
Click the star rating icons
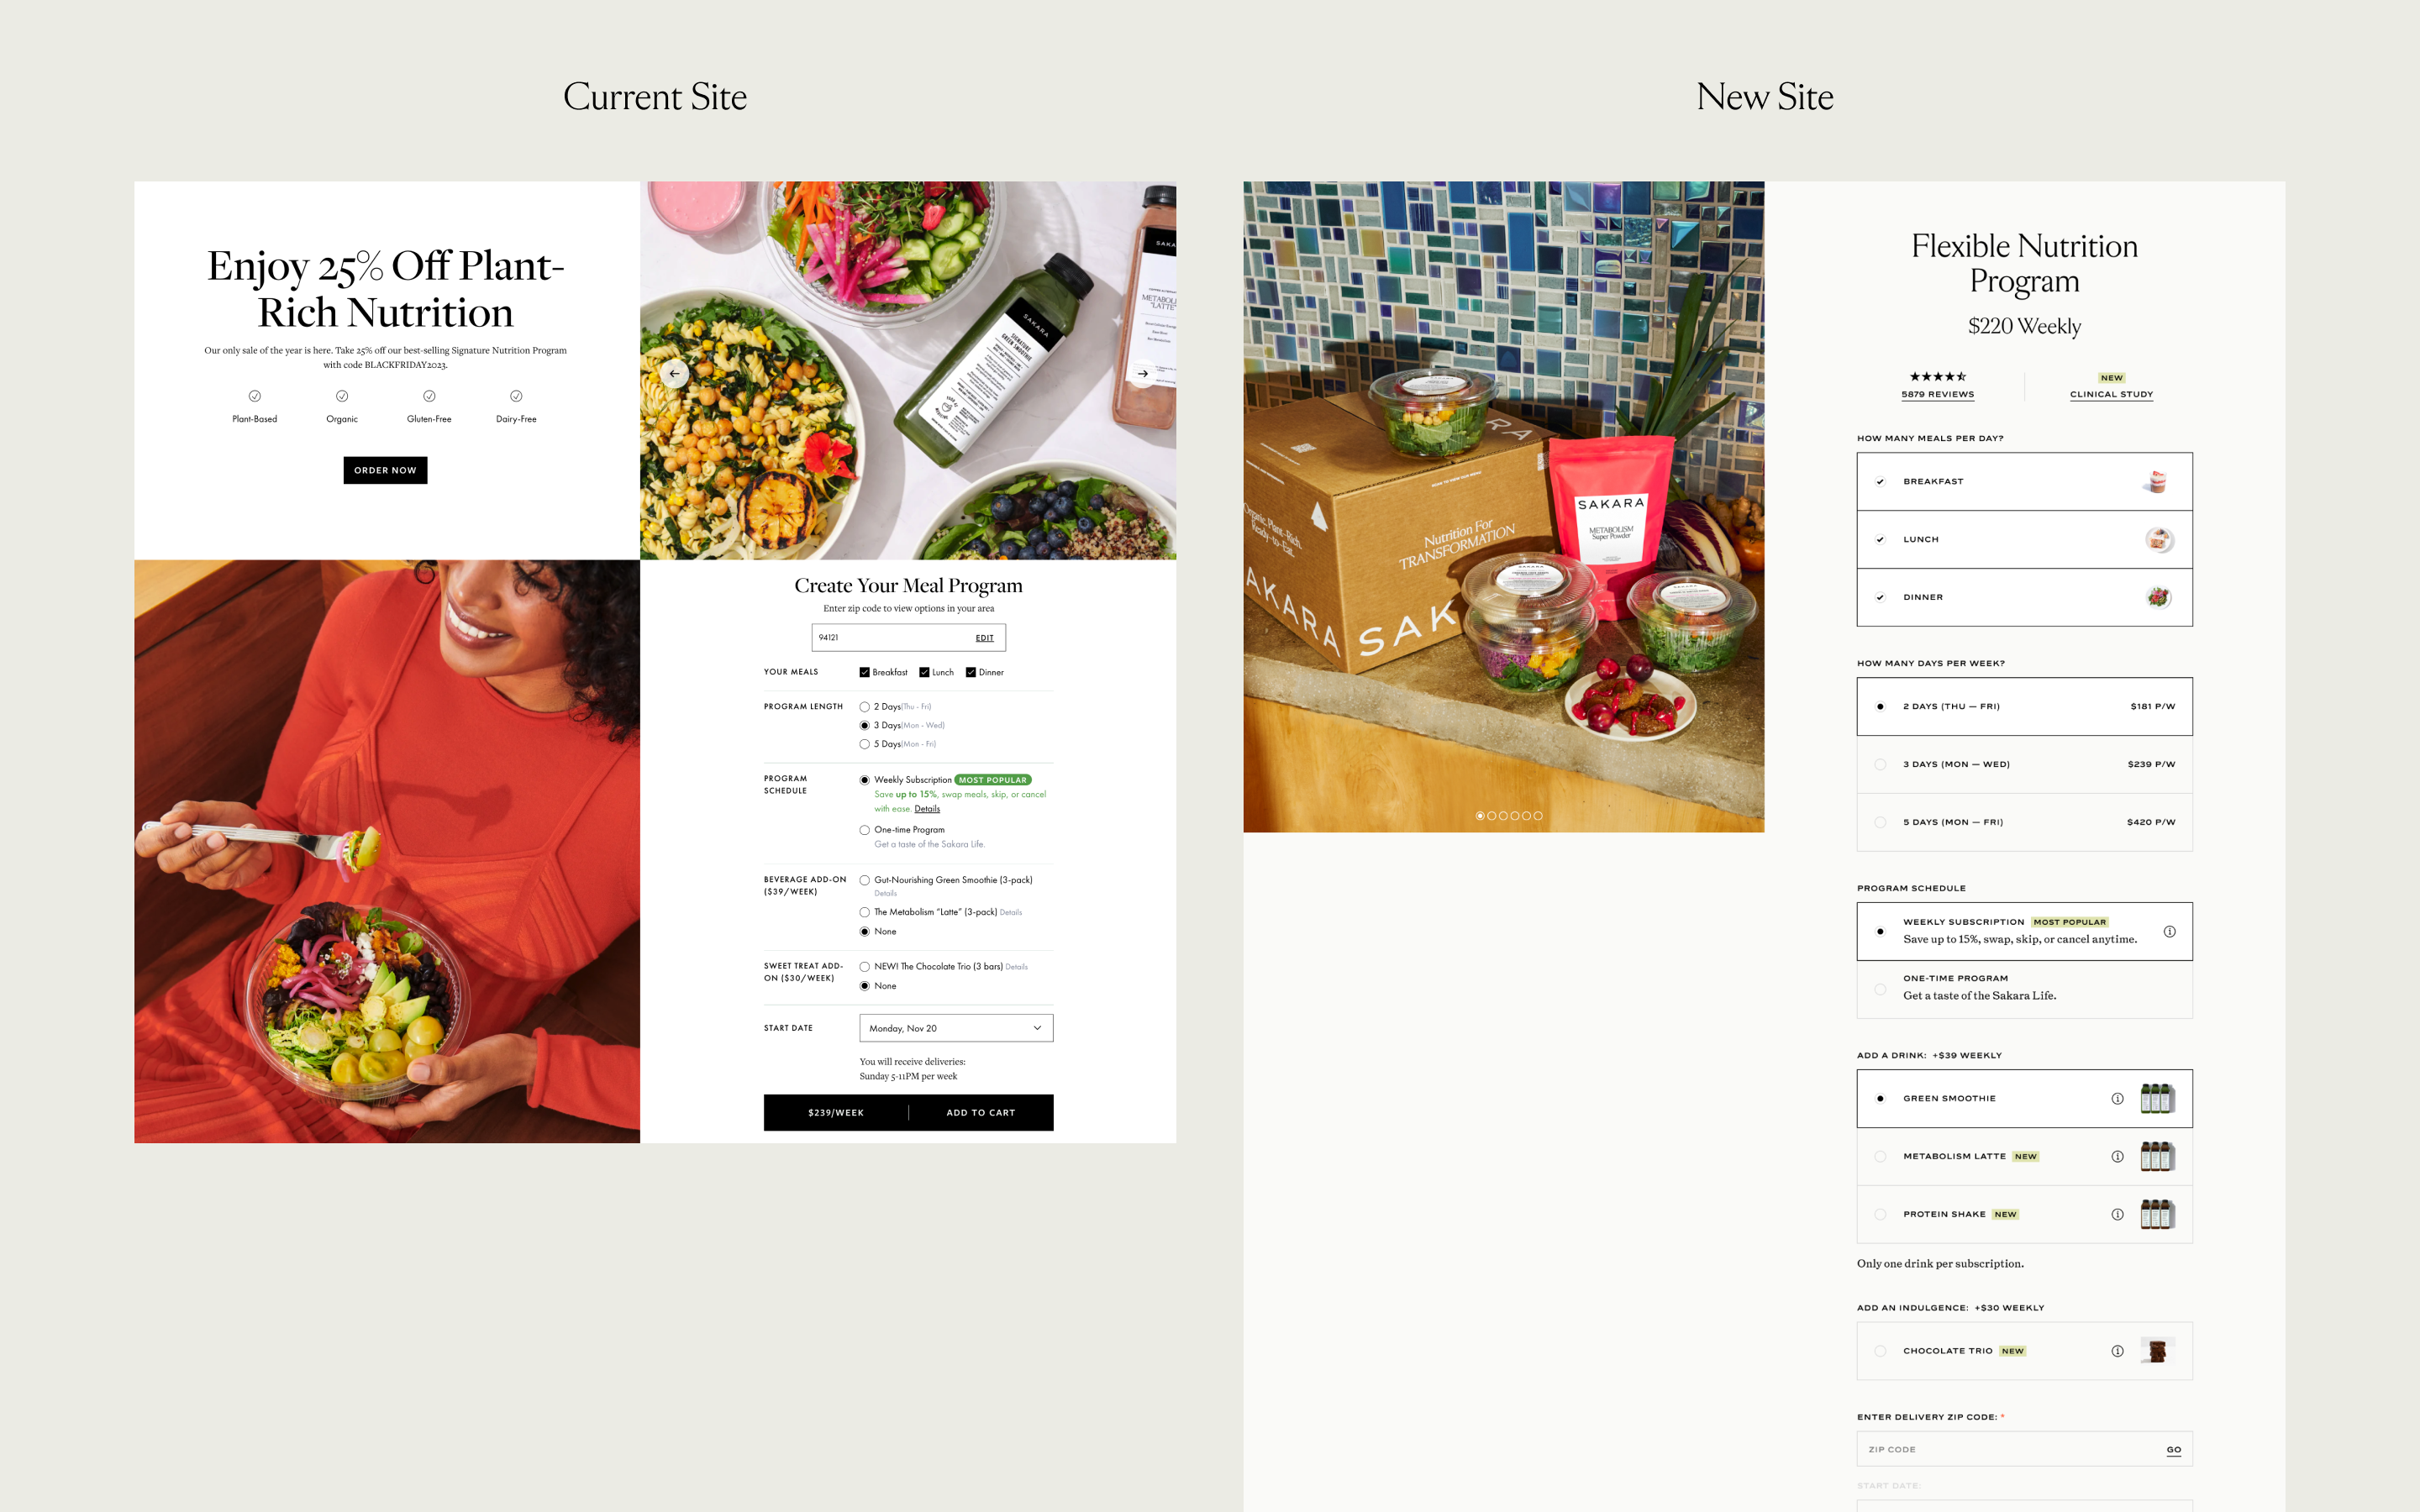pyautogui.click(x=1937, y=377)
